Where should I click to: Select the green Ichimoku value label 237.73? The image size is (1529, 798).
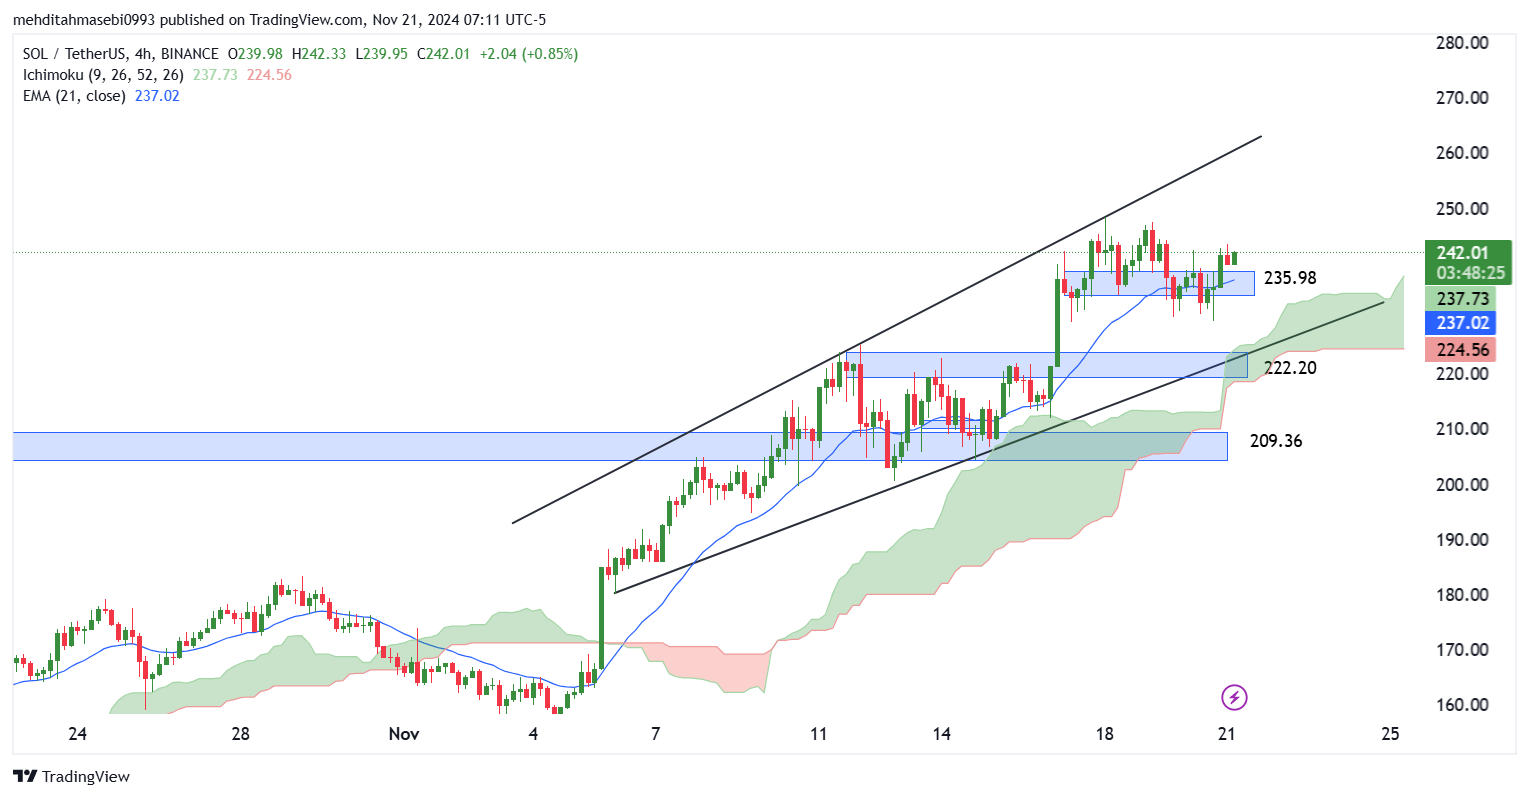pos(1462,299)
